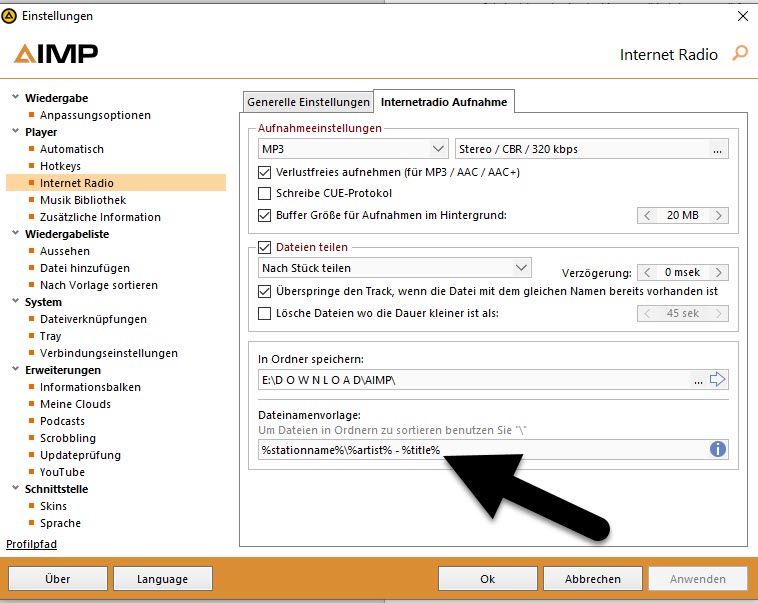This screenshot has width=758, height=603.
Task: Enable Lösche Dateien wo die Dauer checkbox
Action: pos(264,313)
